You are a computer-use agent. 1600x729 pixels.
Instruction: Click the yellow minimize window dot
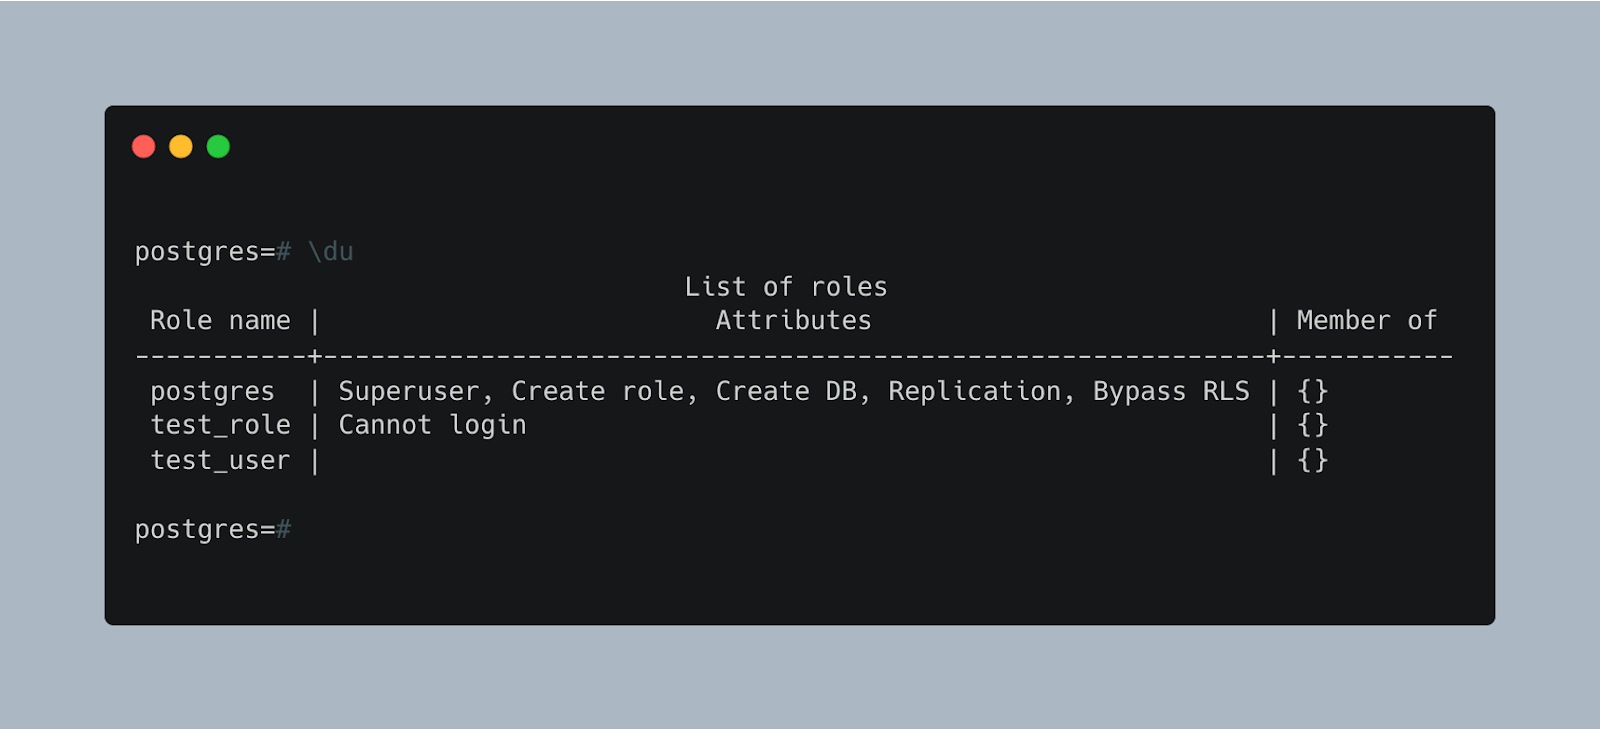(x=181, y=147)
